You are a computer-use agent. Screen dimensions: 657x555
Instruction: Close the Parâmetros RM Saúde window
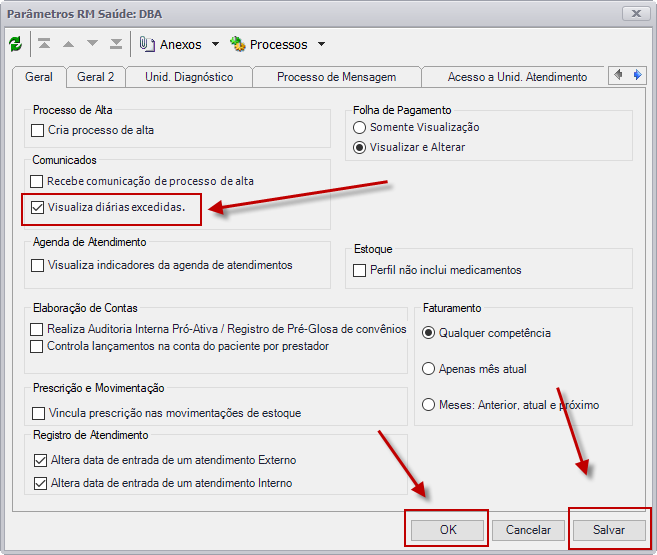pyautogui.click(x=636, y=13)
